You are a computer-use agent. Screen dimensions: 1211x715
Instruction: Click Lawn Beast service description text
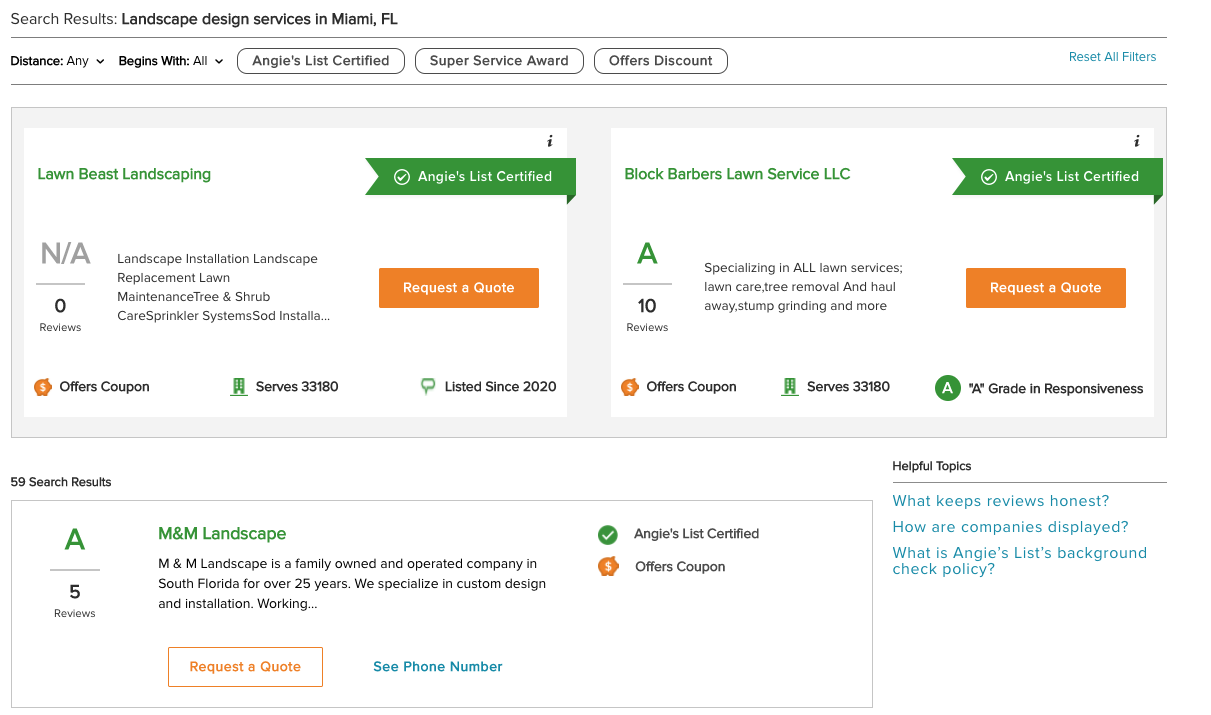tap(223, 287)
